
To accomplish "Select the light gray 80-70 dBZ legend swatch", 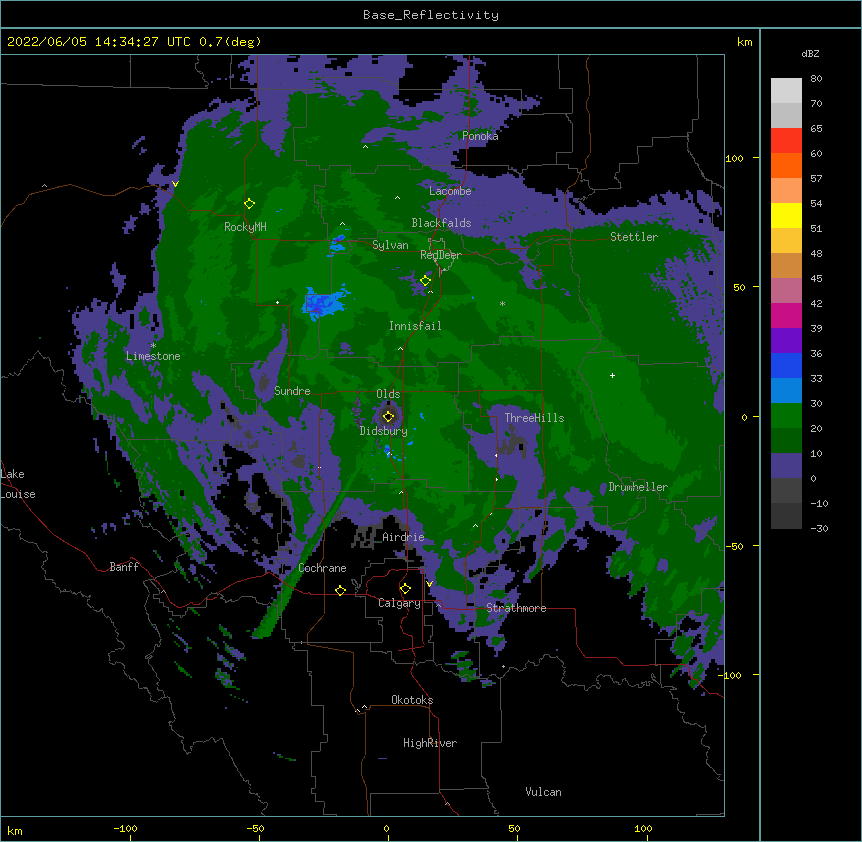I will pyautogui.click(x=786, y=91).
